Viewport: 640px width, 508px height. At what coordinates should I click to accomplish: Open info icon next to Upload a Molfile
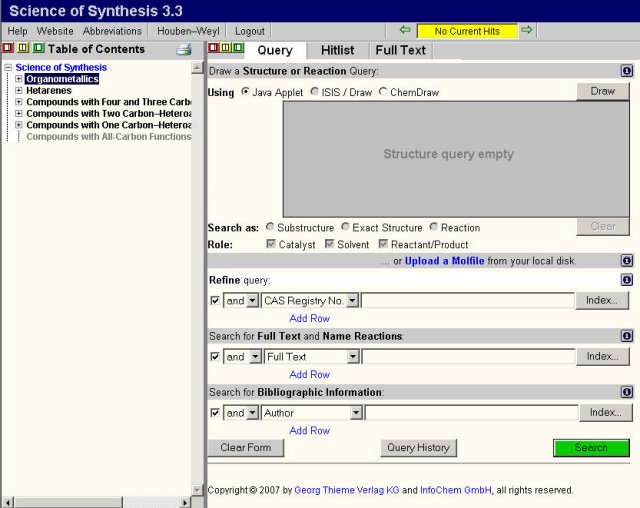[x=627, y=260]
